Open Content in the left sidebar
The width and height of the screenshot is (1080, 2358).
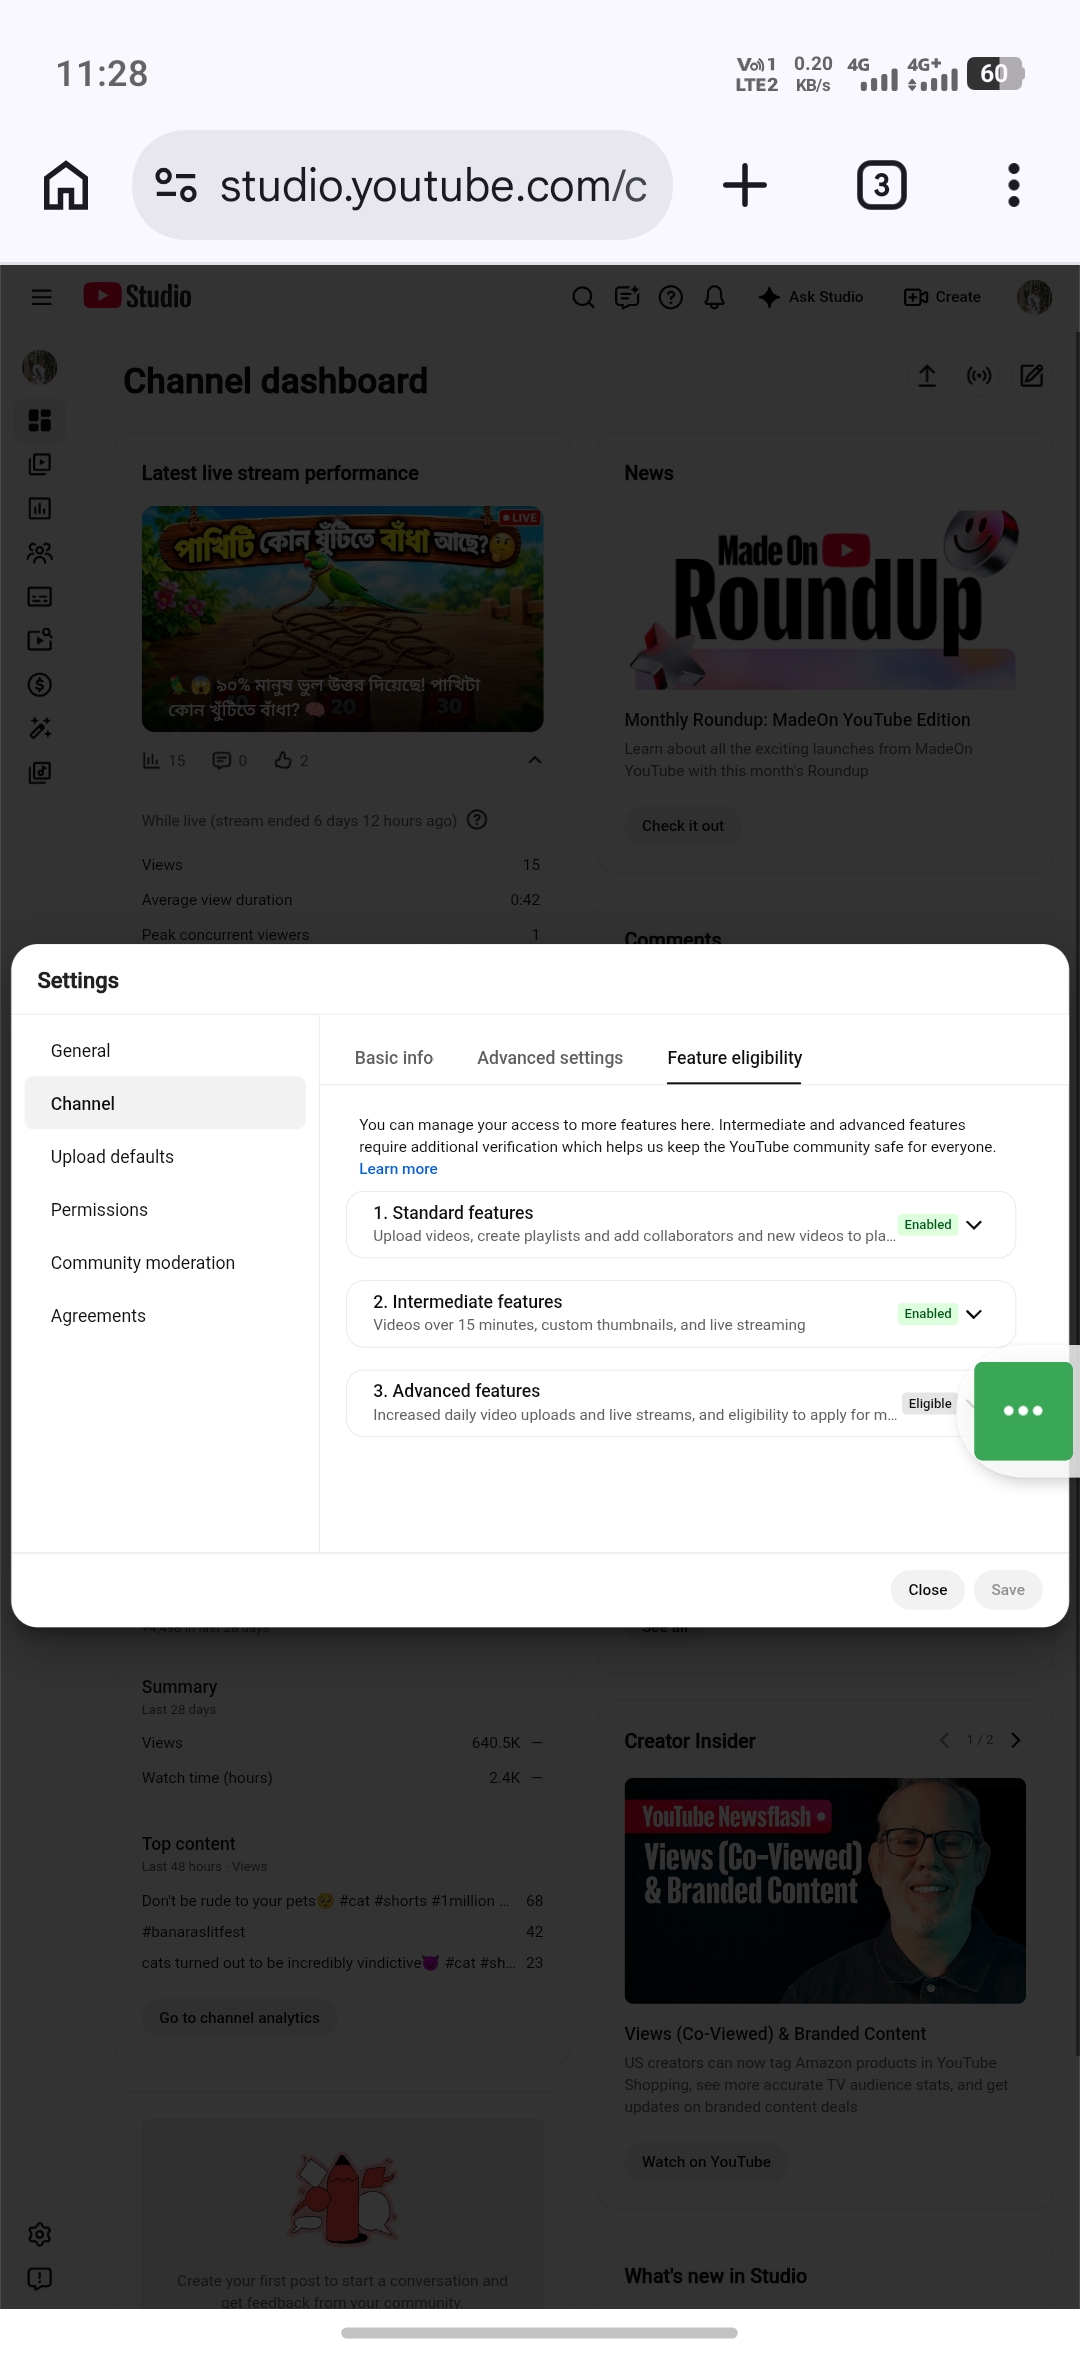click(40, 464)
